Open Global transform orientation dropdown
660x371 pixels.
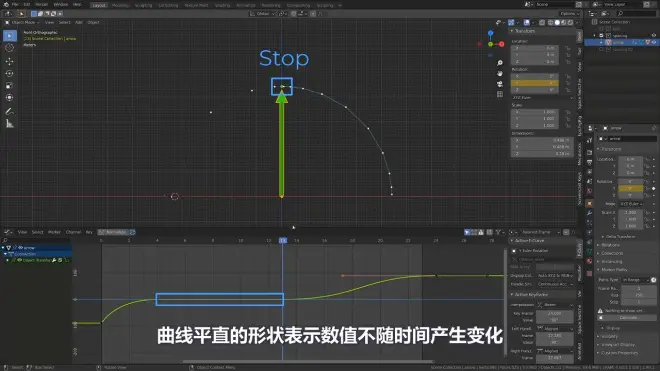(262, 13)
